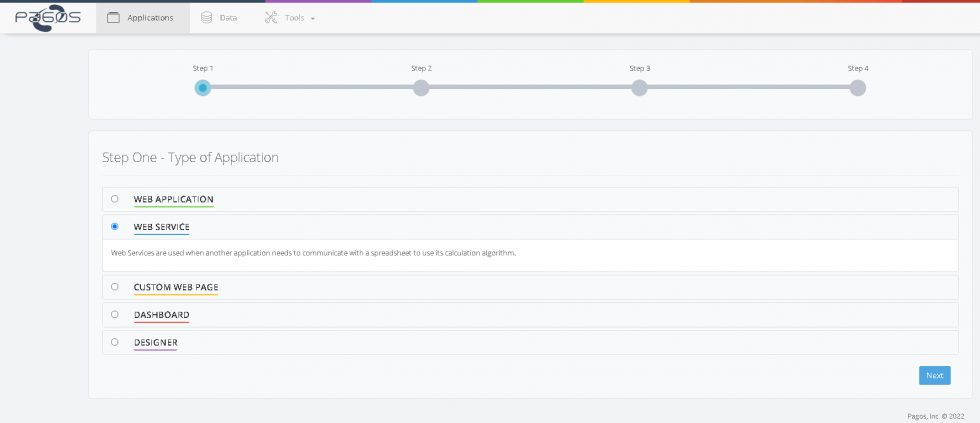Click the Applications window icon
Screen dimensions: 980x423
tap(113, 18)
